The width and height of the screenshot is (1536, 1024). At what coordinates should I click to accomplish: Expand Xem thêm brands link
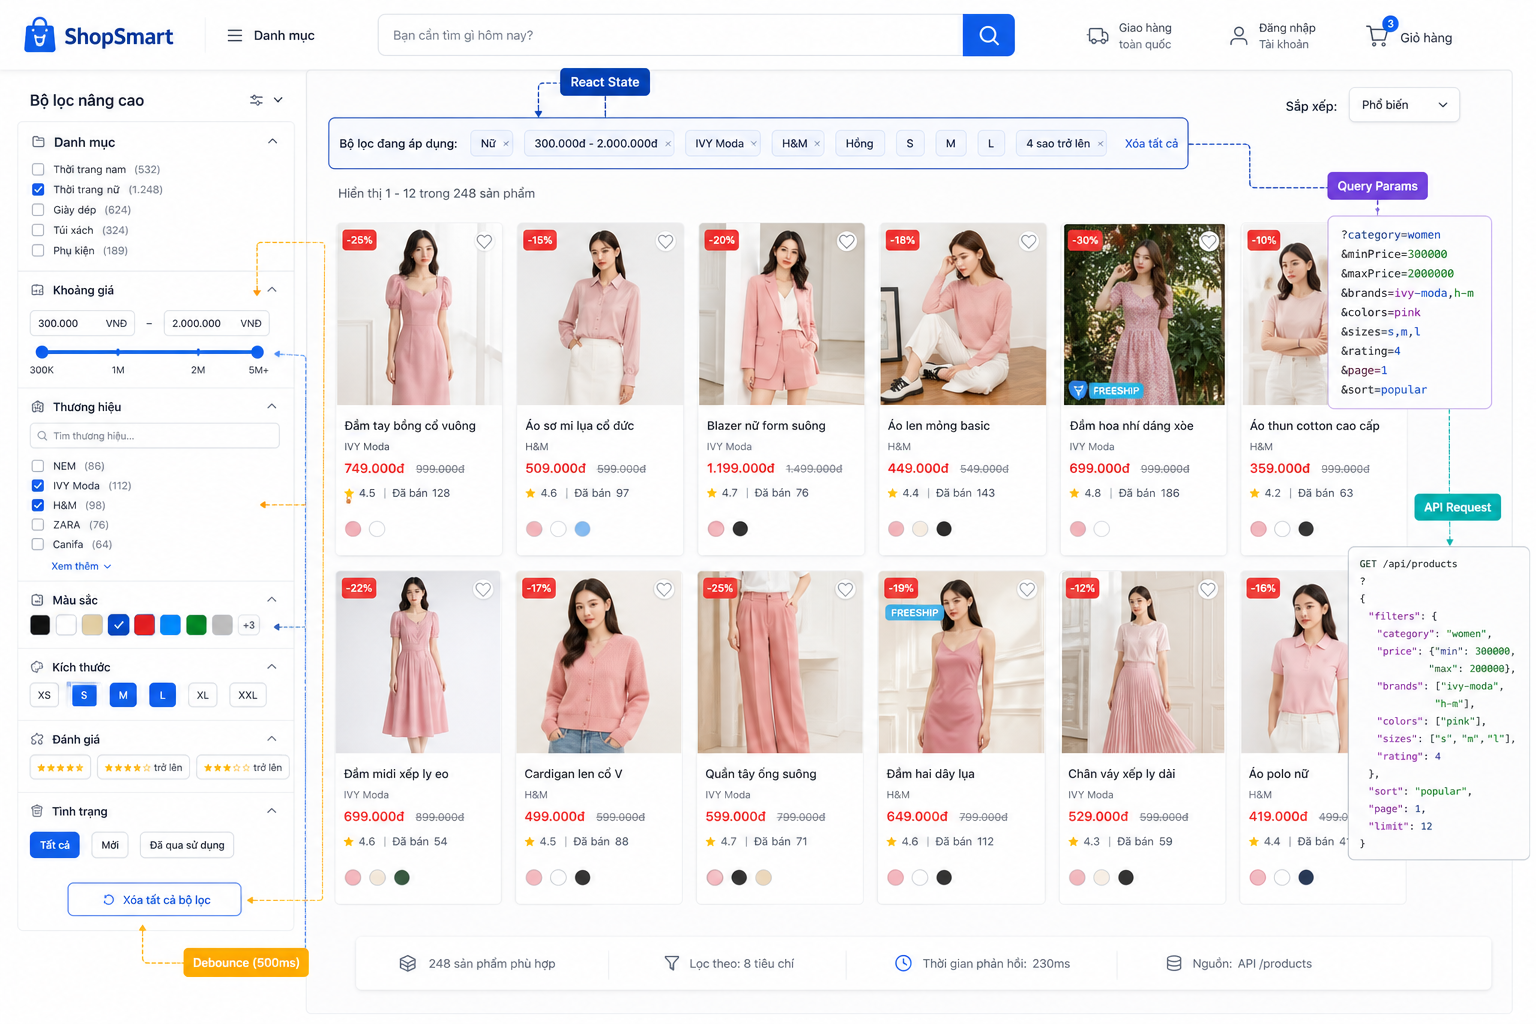pyautogui.click(x=81, y=566)
